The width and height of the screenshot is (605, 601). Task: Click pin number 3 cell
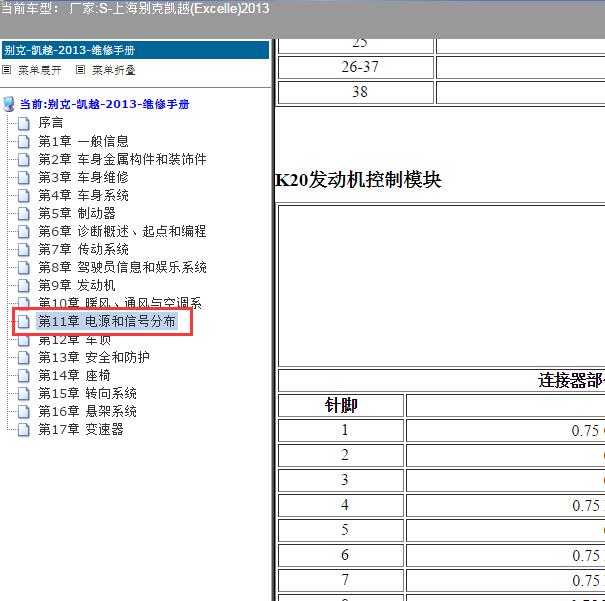click(x=341, y=480)
